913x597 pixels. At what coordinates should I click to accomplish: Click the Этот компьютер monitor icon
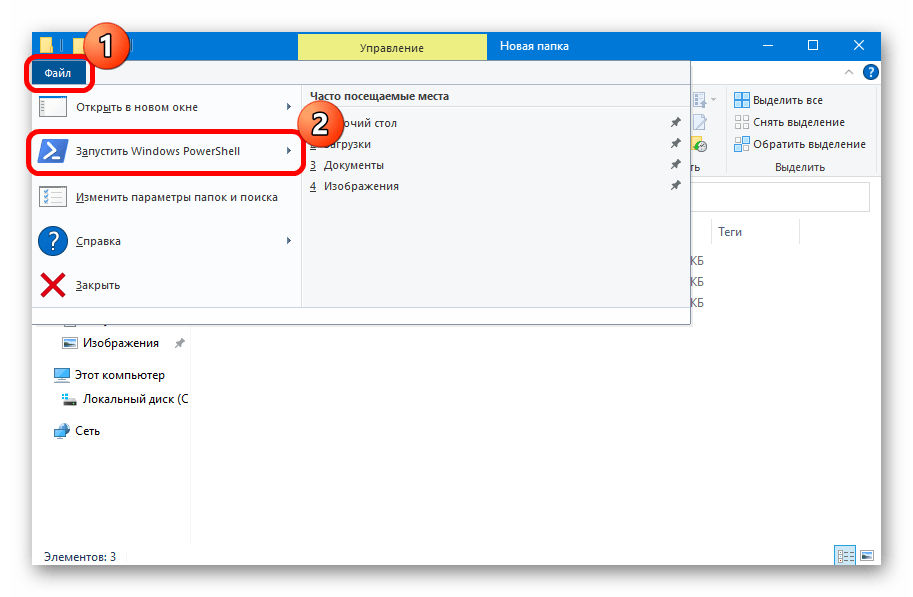[x=62, y=375]
